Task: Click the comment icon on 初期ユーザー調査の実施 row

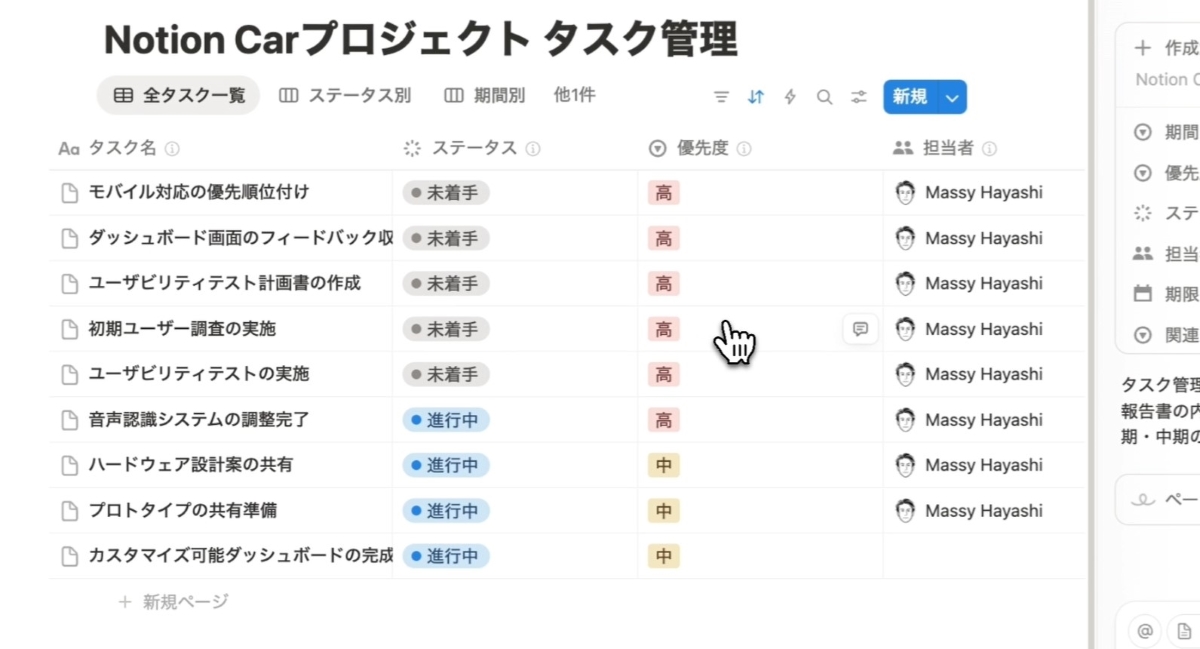Action: point(860,328)
